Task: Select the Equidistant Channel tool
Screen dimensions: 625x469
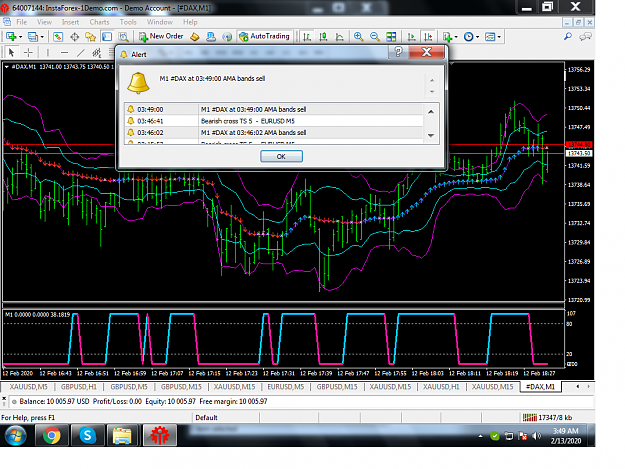Action: click(x=97, y=52)
